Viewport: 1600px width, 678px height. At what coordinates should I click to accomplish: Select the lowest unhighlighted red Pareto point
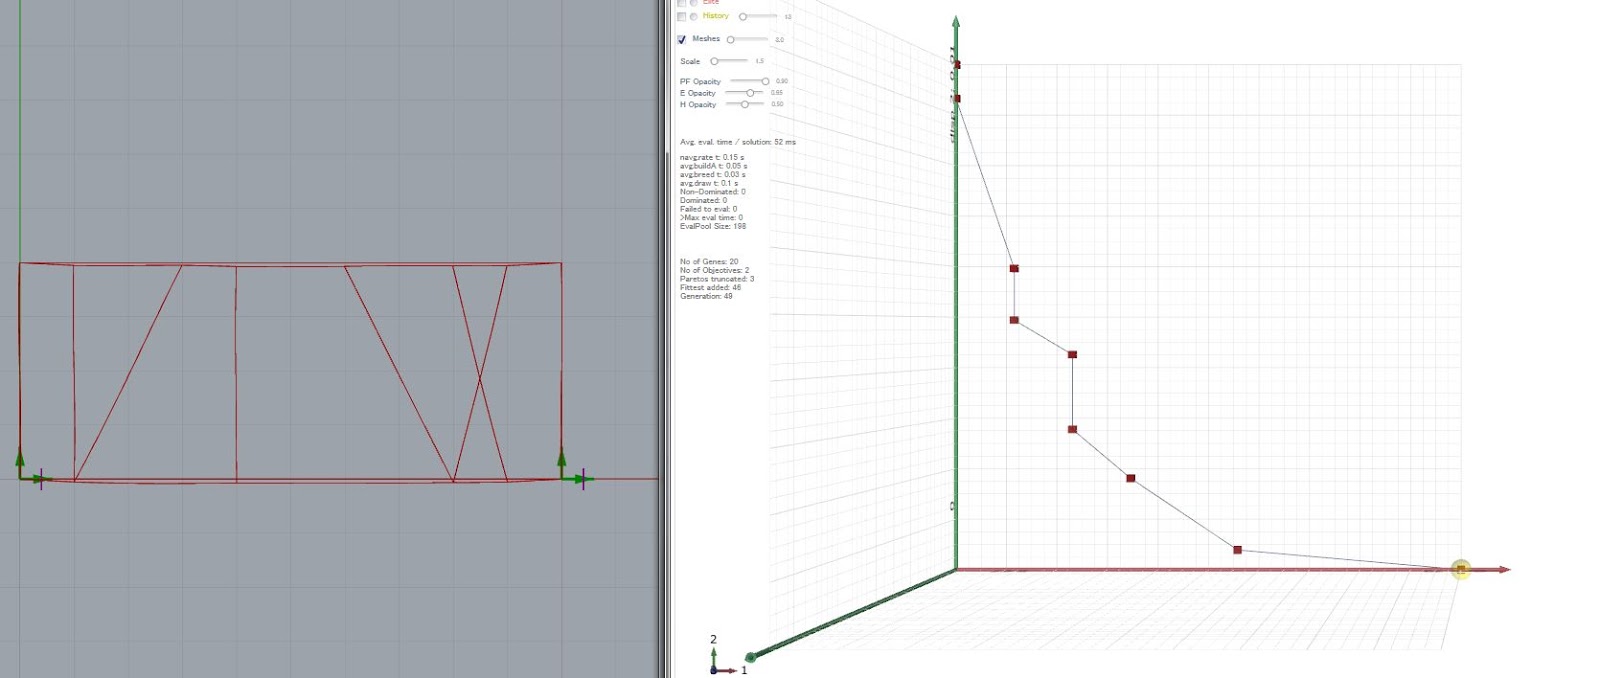pyautogui.click(x=1237, y=550)
